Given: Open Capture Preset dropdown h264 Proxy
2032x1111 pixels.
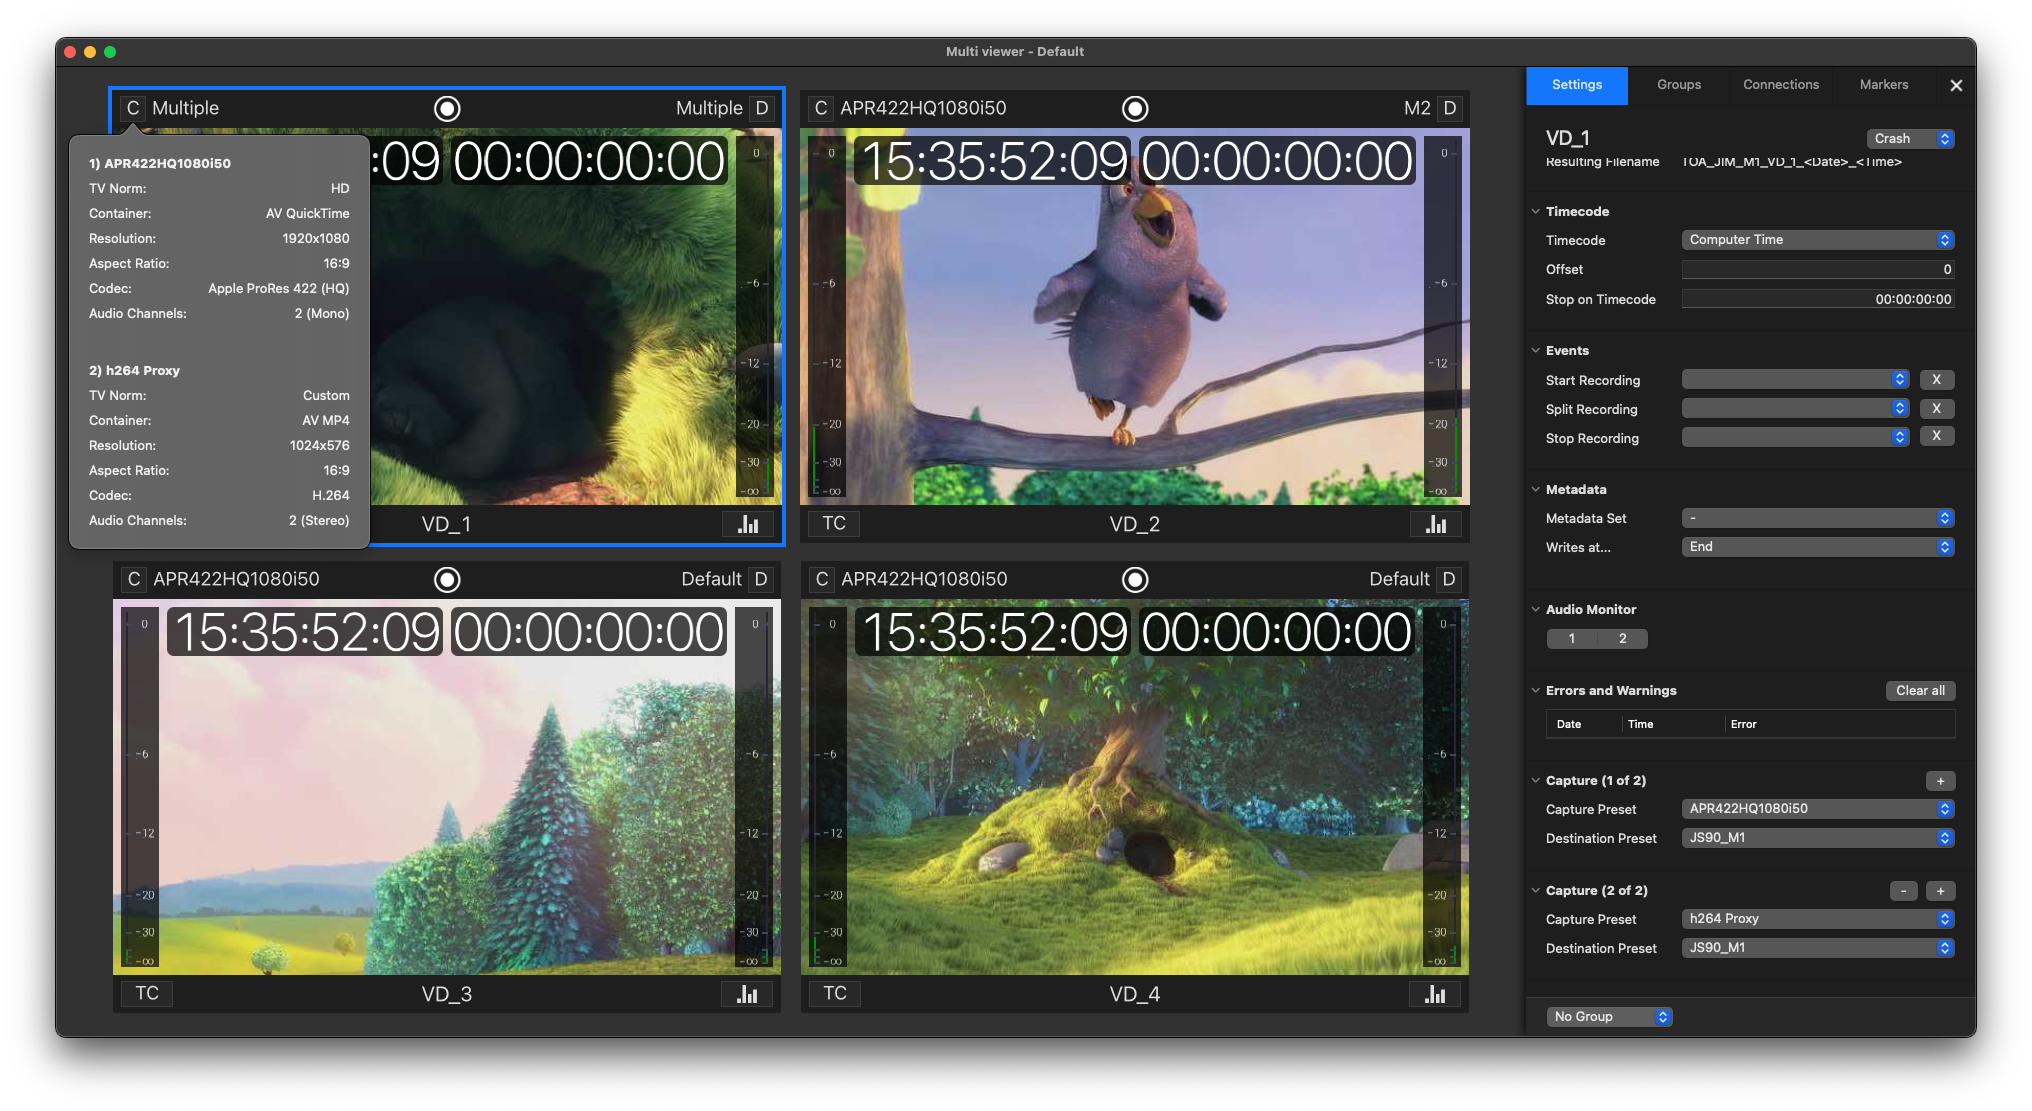Looking at the screenshot, I should 1817,919.
